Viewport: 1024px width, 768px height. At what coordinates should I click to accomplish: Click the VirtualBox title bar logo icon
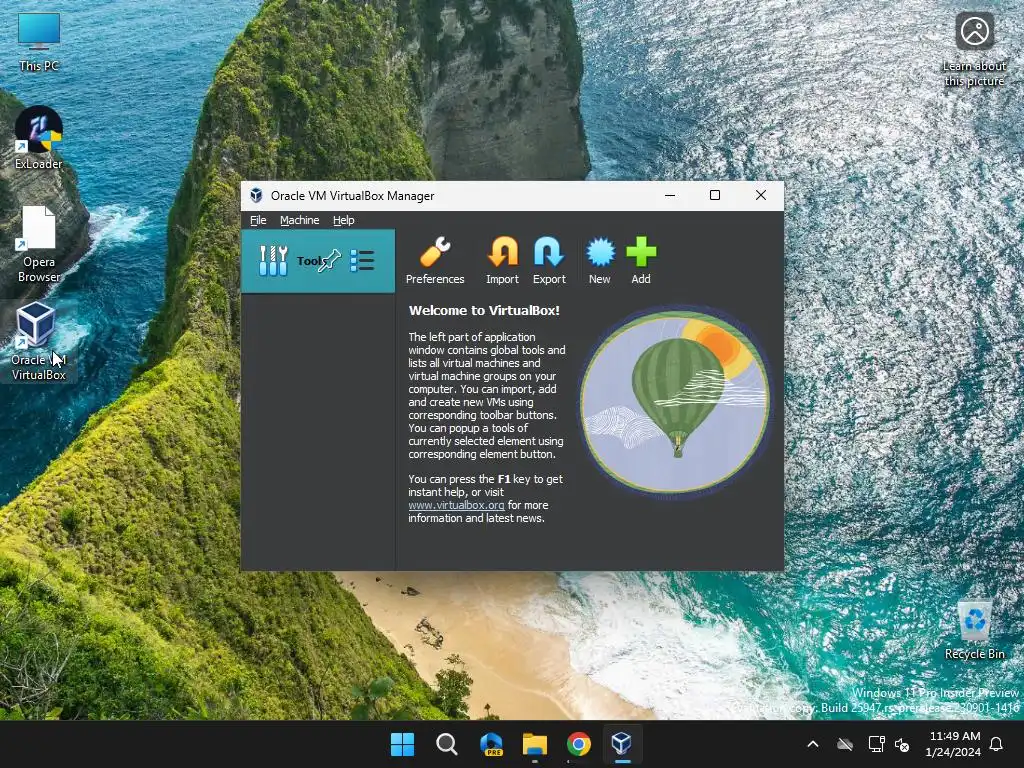[257, 195]
